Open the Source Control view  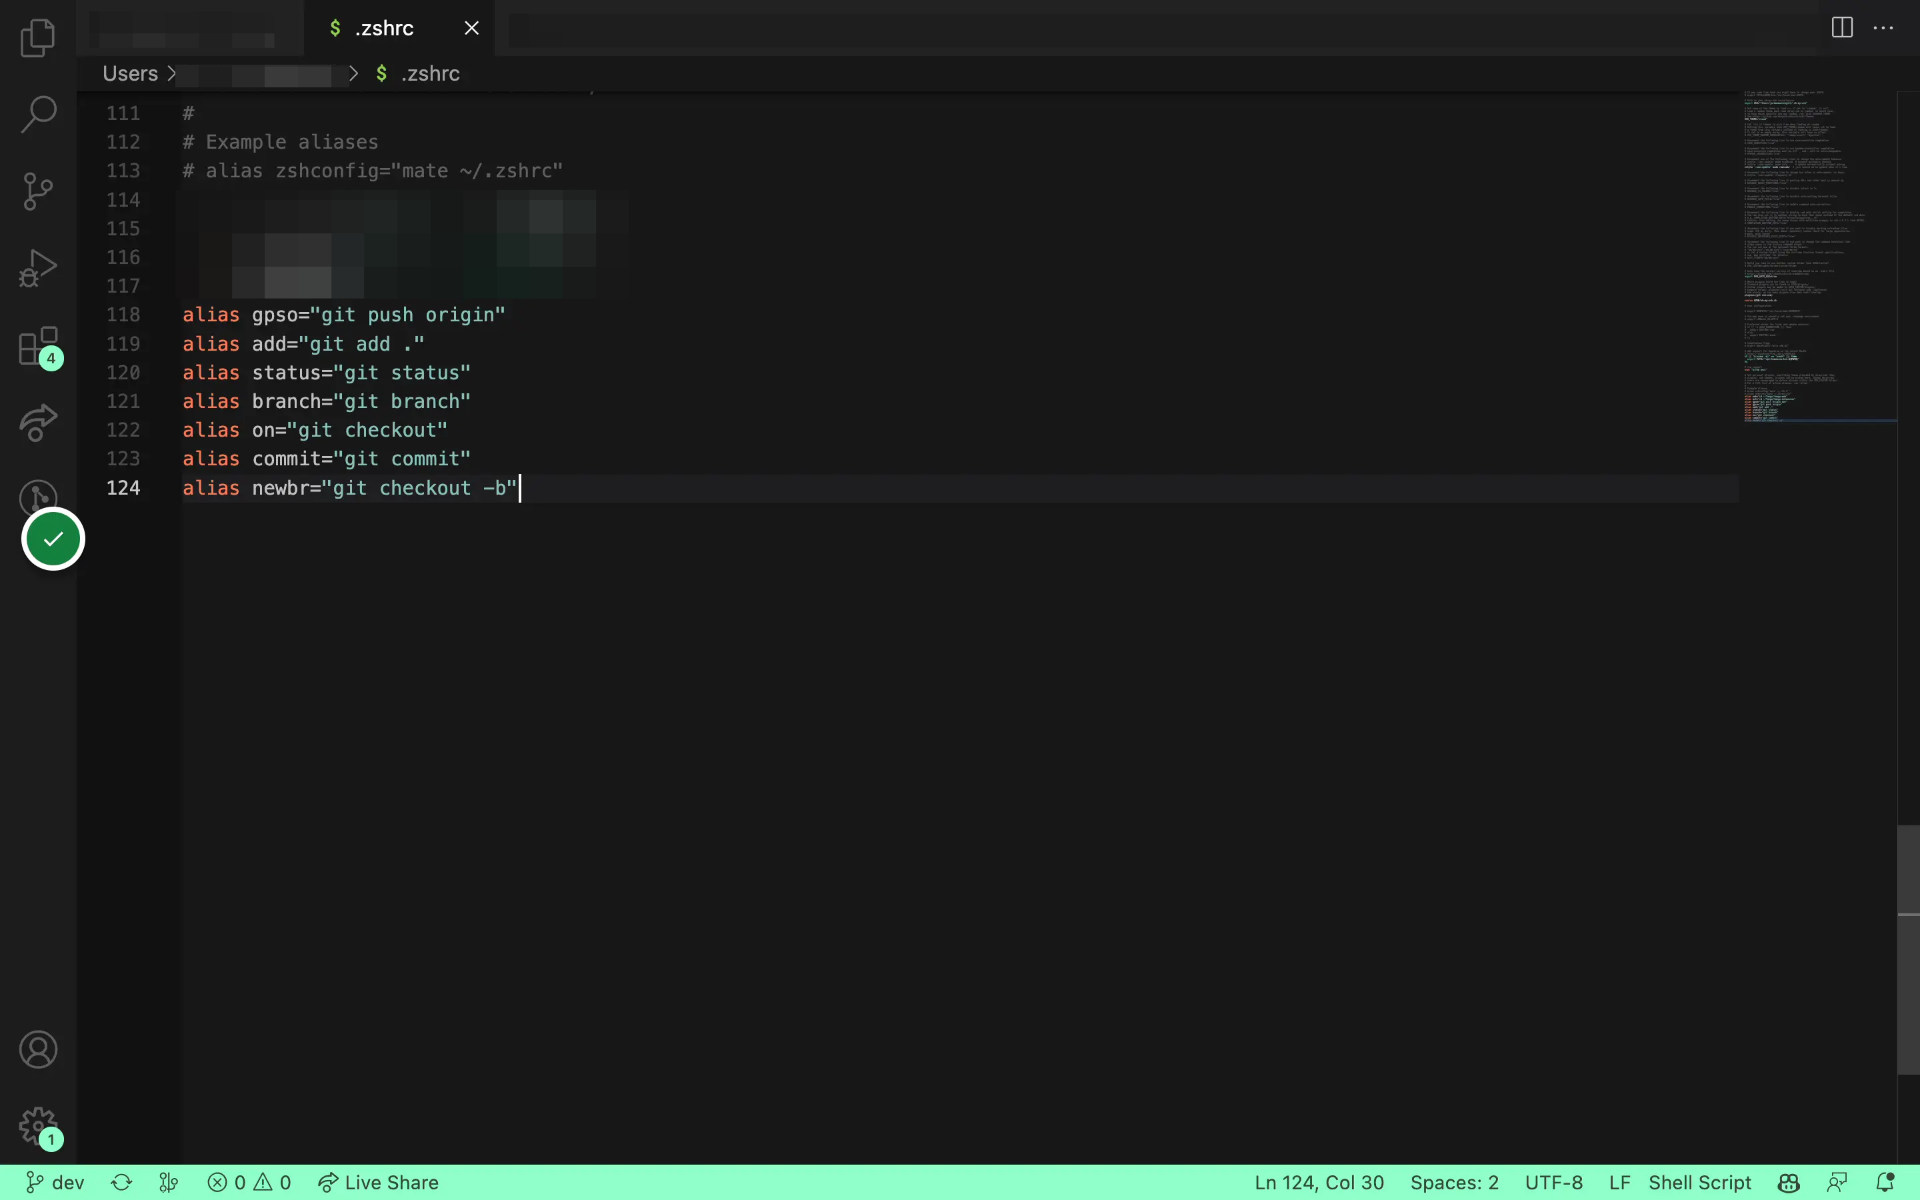(38, 191)
